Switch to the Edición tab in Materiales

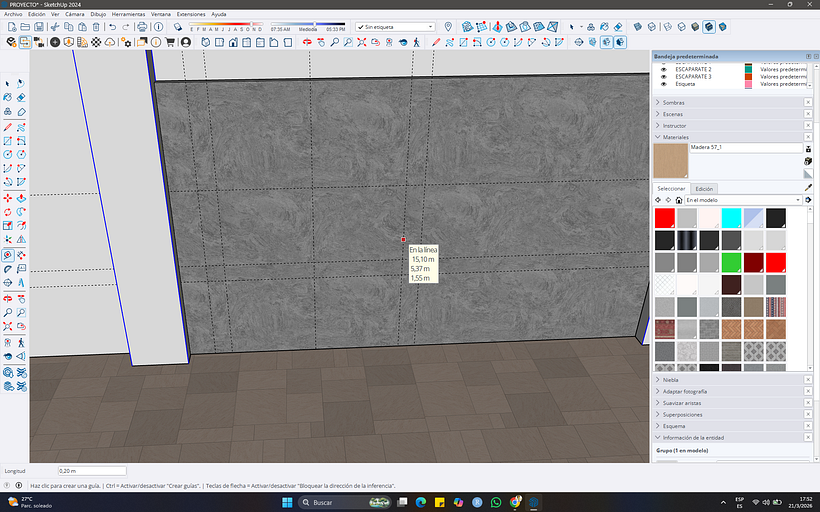click(704, 189)
